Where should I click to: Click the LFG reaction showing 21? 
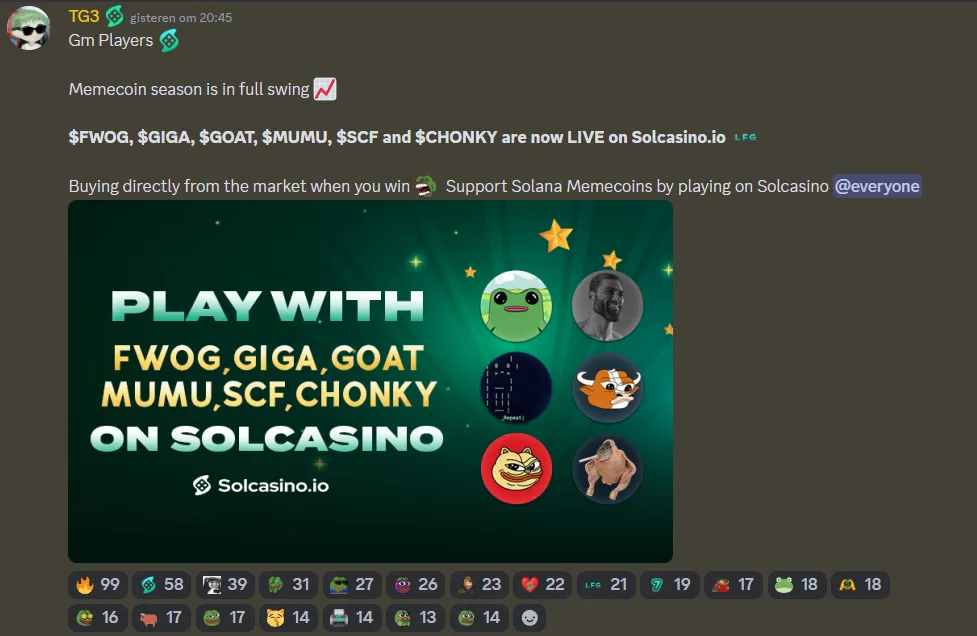606,584
